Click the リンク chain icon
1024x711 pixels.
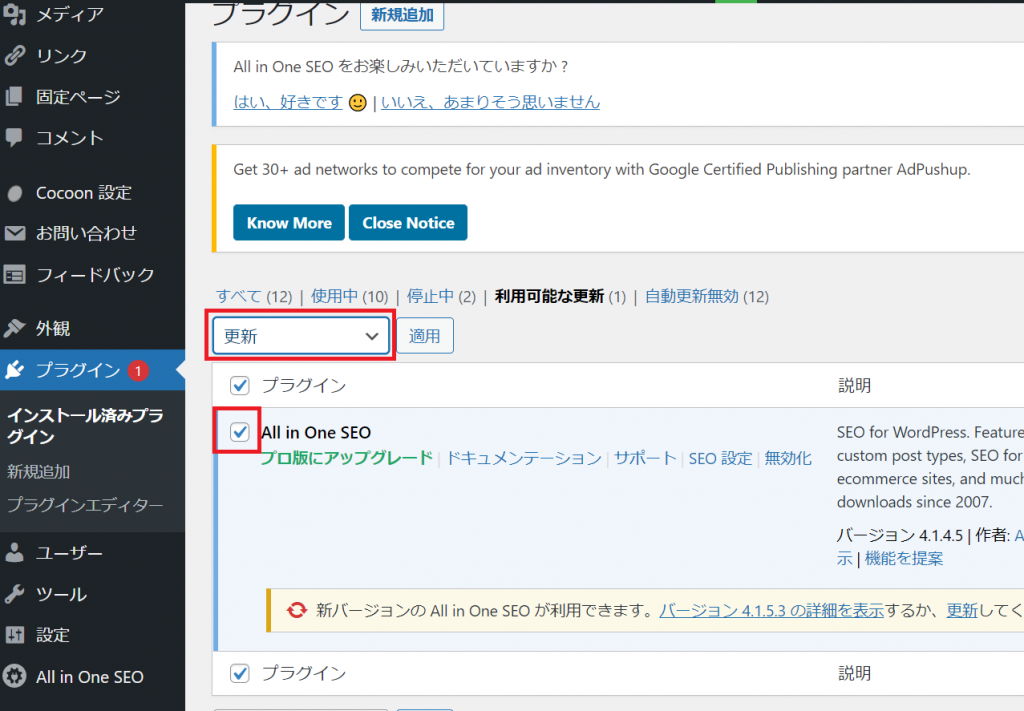click(x=14, y=55)
